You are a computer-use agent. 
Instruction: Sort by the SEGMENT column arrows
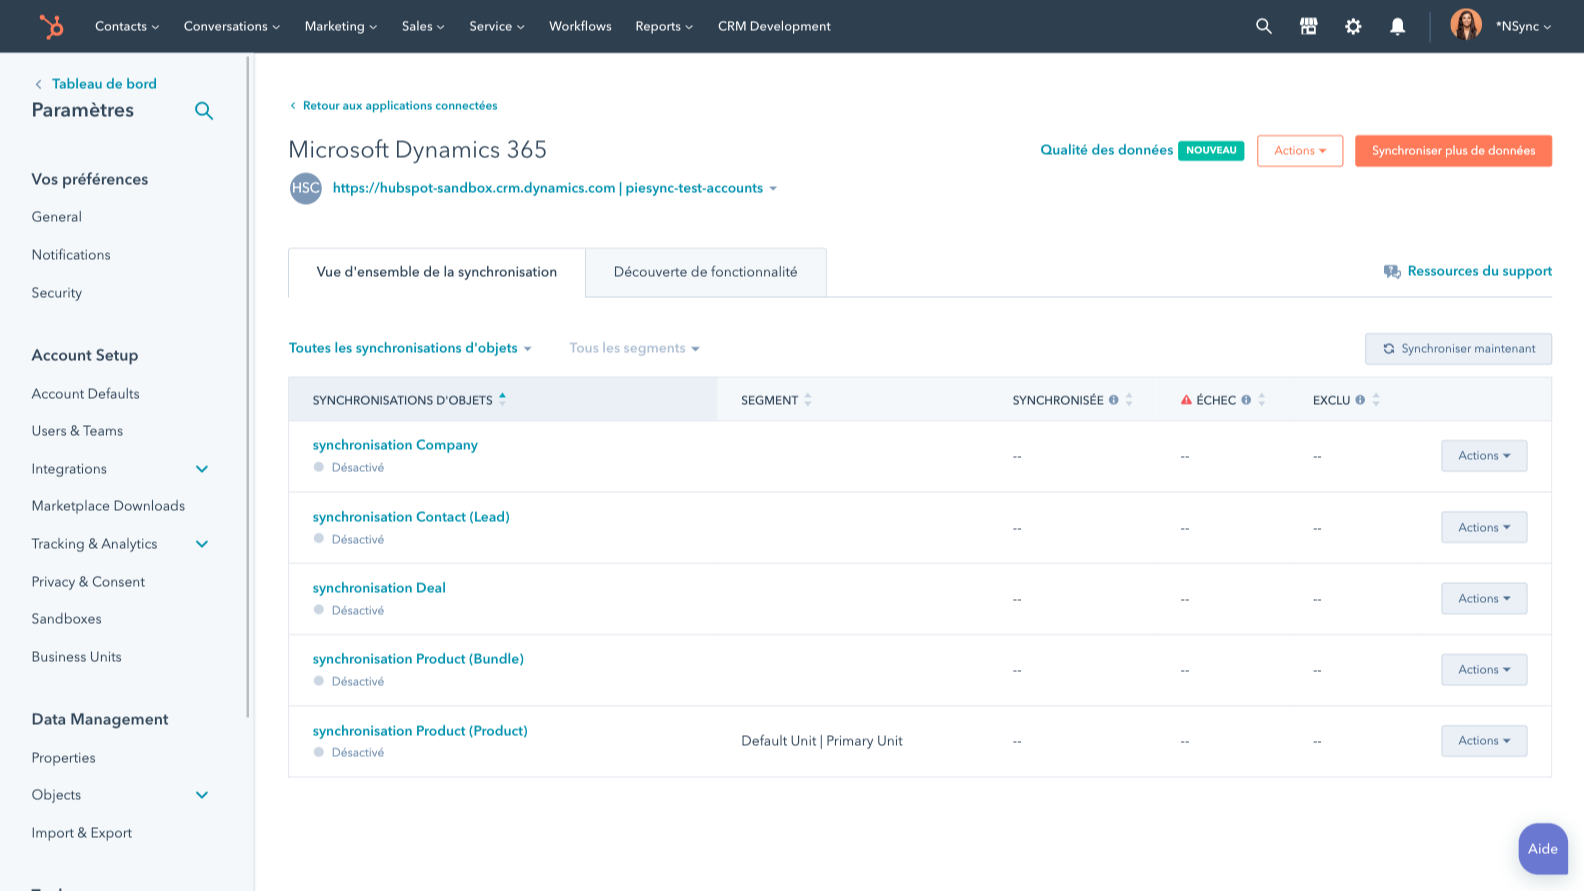click(x=808, y=400)
